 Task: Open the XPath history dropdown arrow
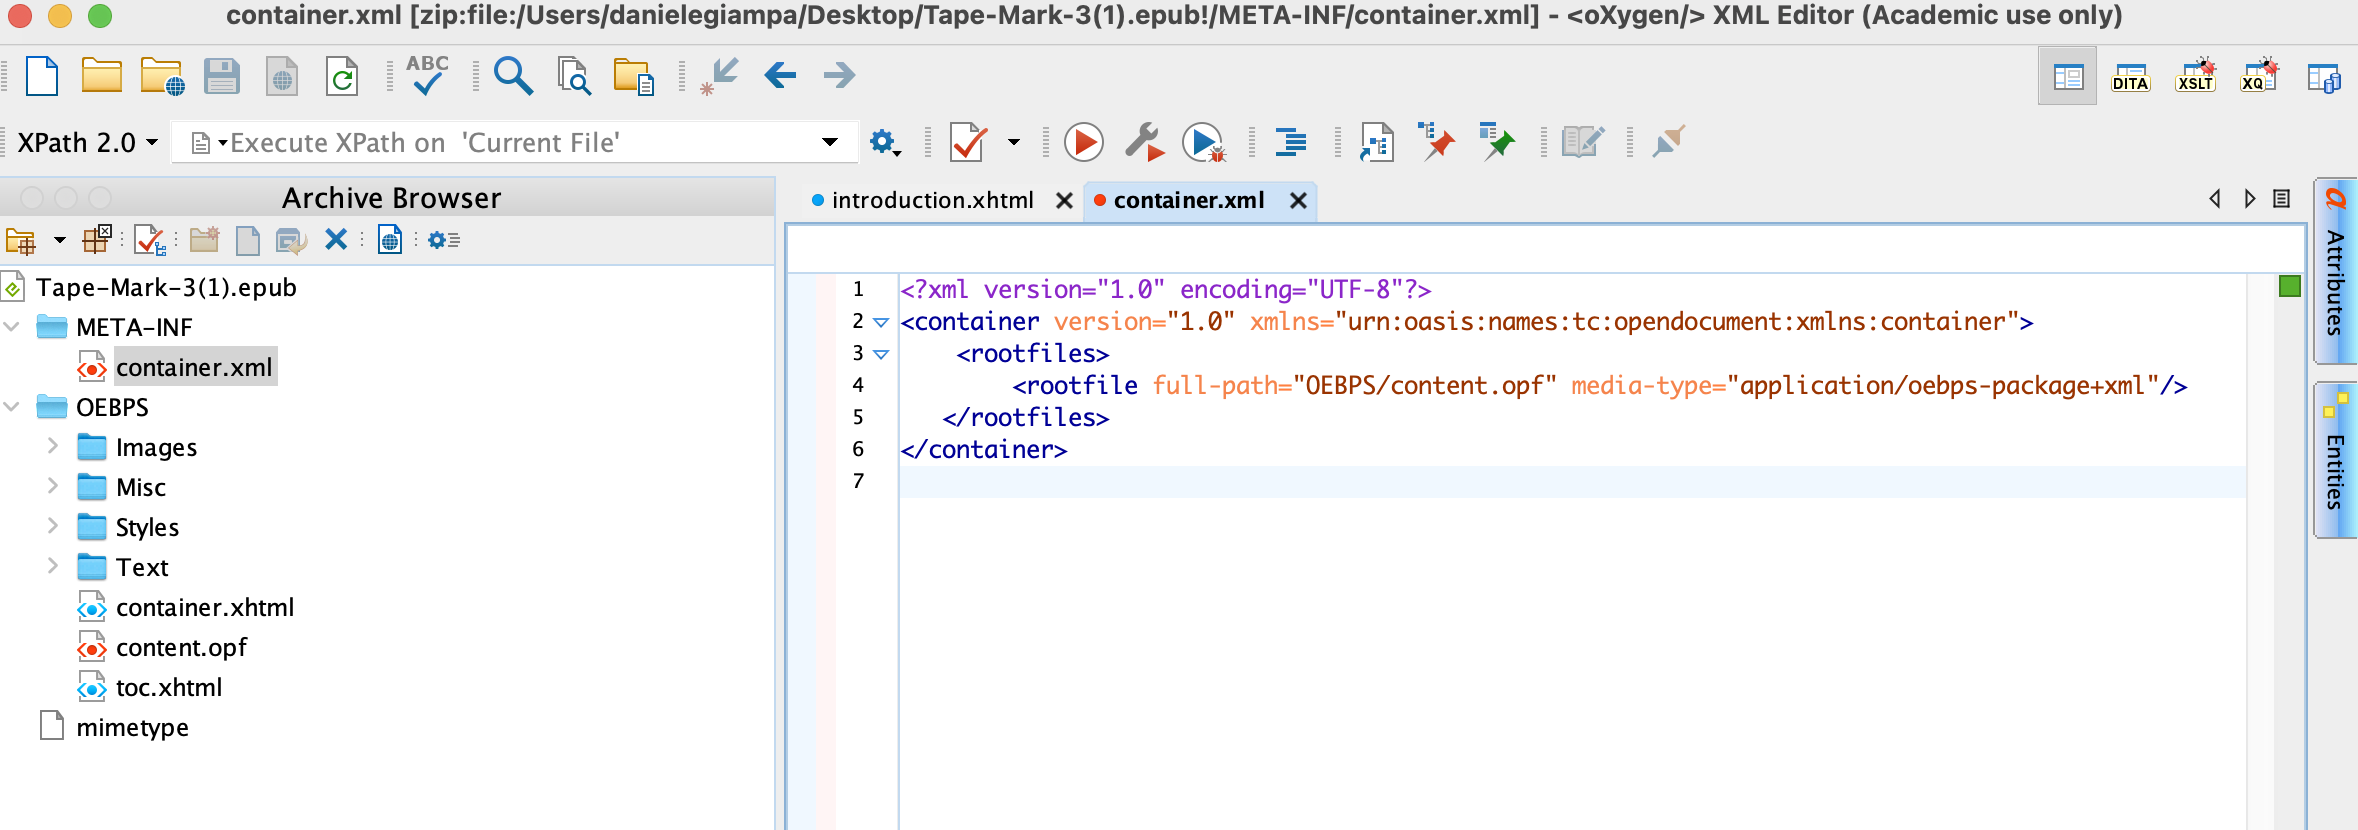(x=830, y=142)
